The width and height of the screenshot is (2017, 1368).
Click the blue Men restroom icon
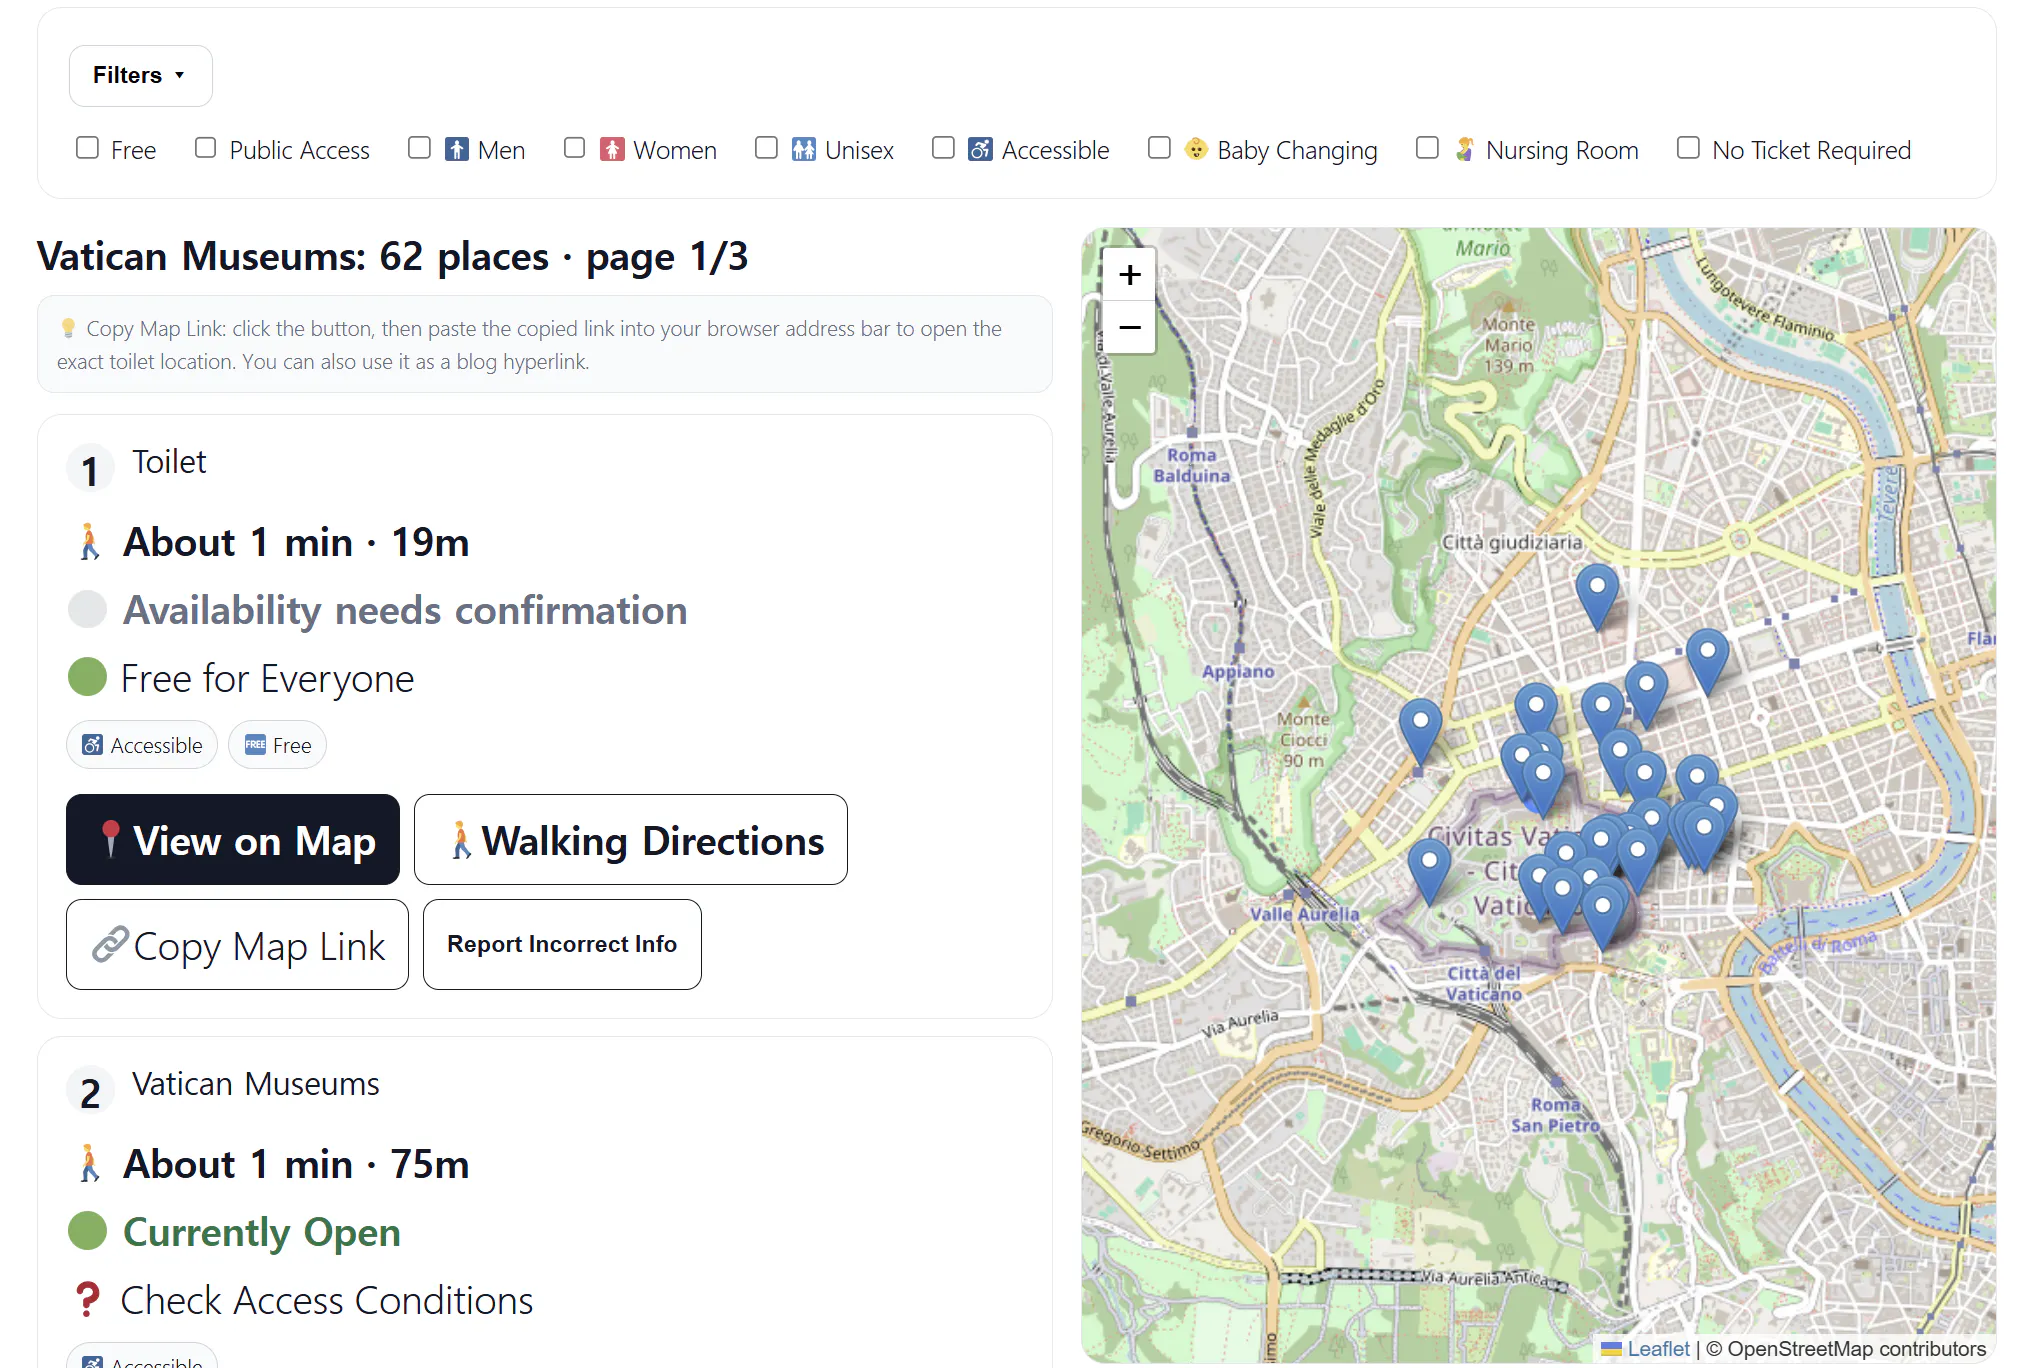click(x=457, y=149)
